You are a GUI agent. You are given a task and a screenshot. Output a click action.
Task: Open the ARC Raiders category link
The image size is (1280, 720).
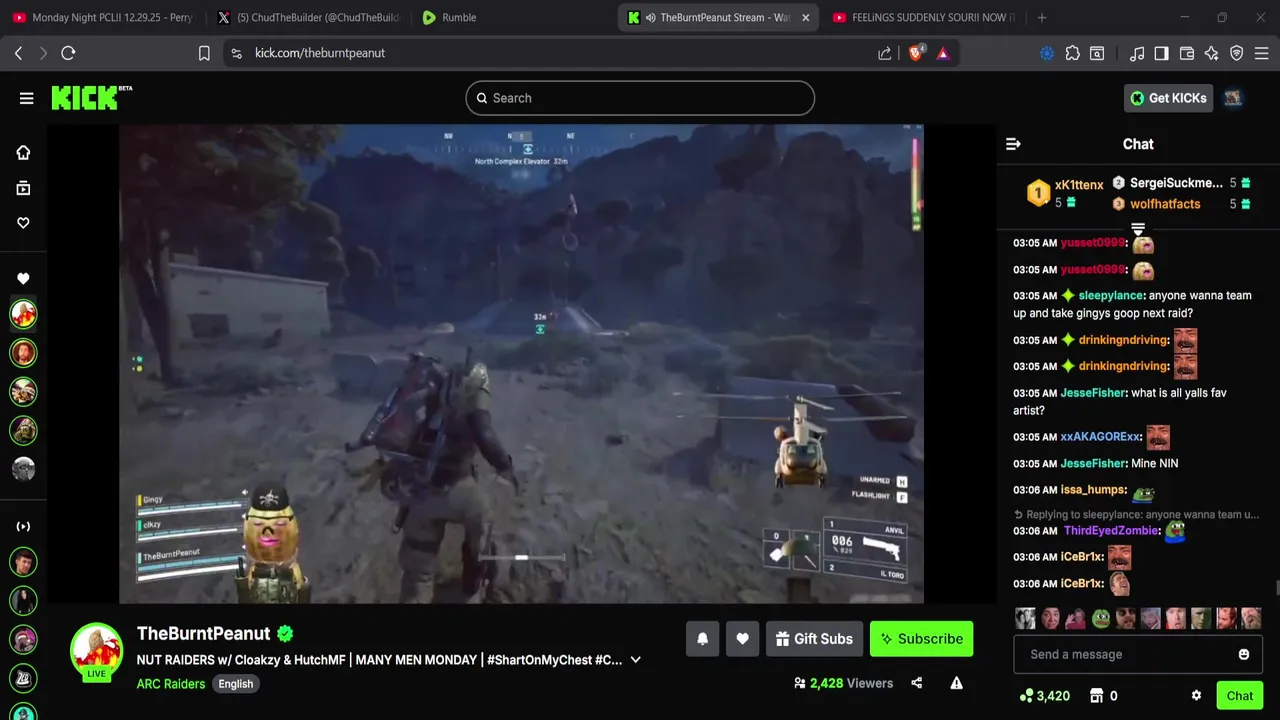tap(171, 684)
